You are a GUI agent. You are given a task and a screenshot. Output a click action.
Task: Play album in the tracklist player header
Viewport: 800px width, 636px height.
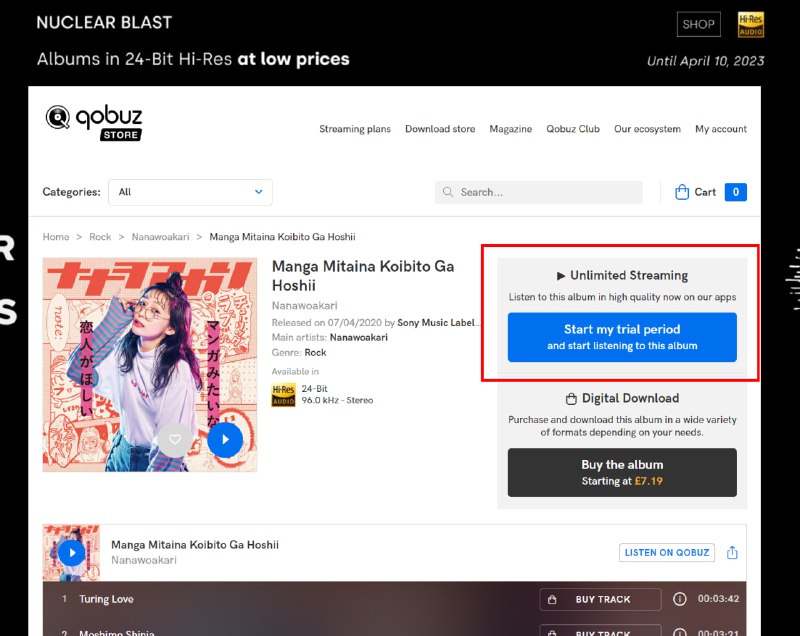click(x=71, y=552)
